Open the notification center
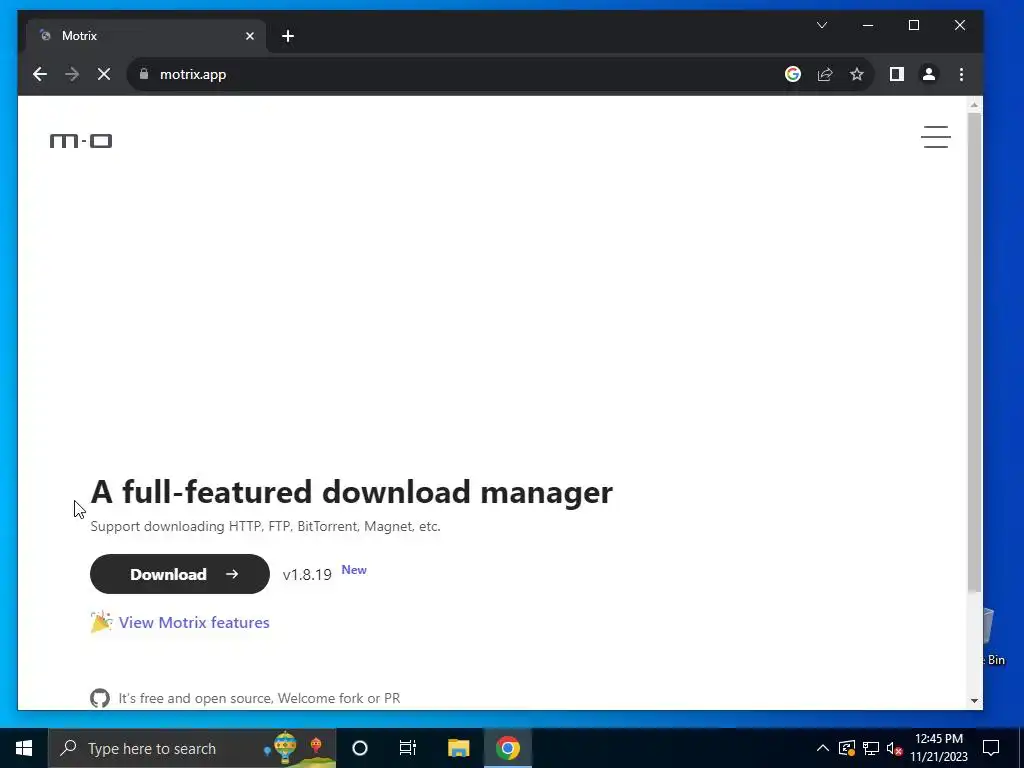 pyautogui.click(x=991, y=748)
